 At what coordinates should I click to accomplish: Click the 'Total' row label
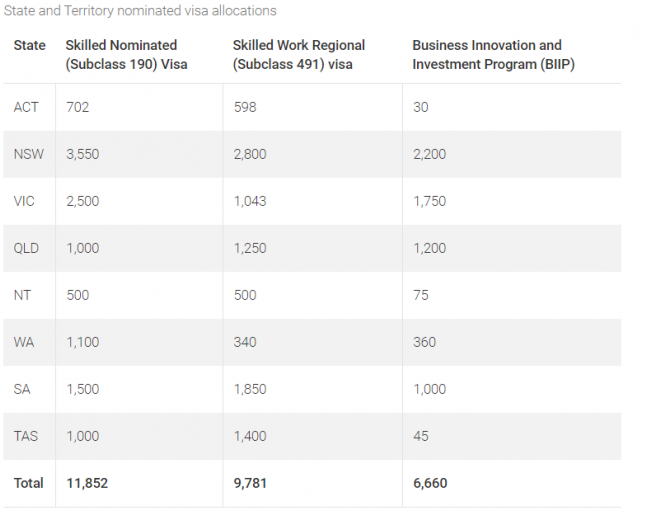pos(29,483)
